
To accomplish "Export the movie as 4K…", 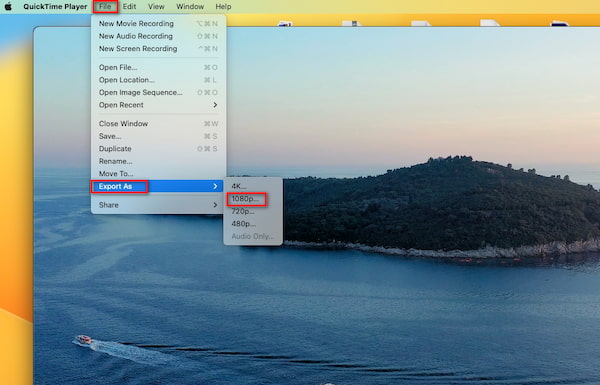I will point(253,186).
